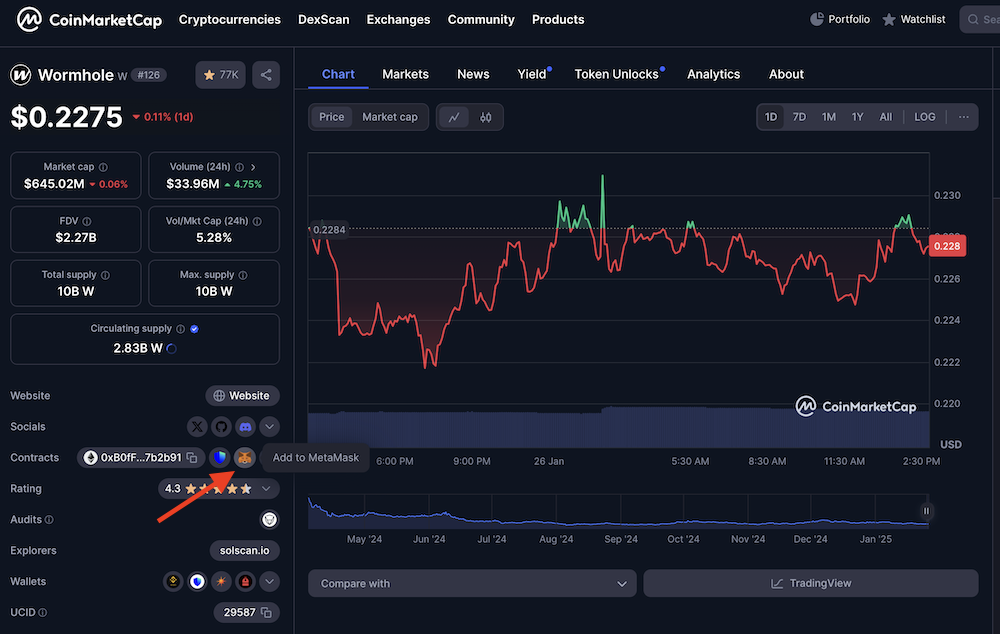Open the solscan.io explorer link
This screenshot has width=1000, height=634.
point(244,550)
